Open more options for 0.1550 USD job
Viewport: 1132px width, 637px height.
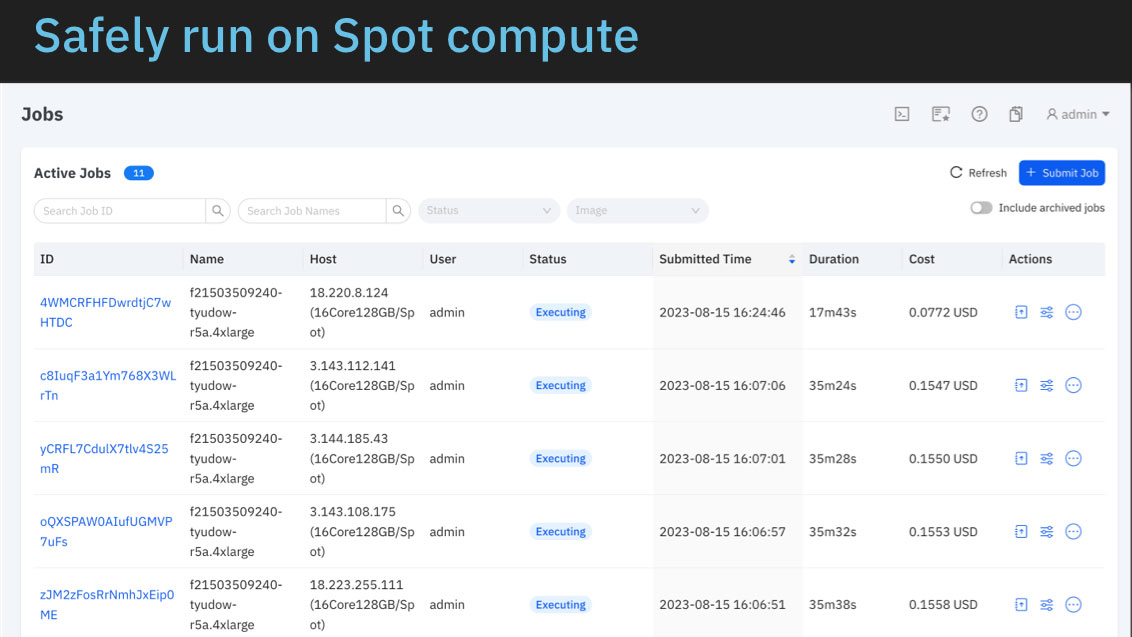(1074, 458)
